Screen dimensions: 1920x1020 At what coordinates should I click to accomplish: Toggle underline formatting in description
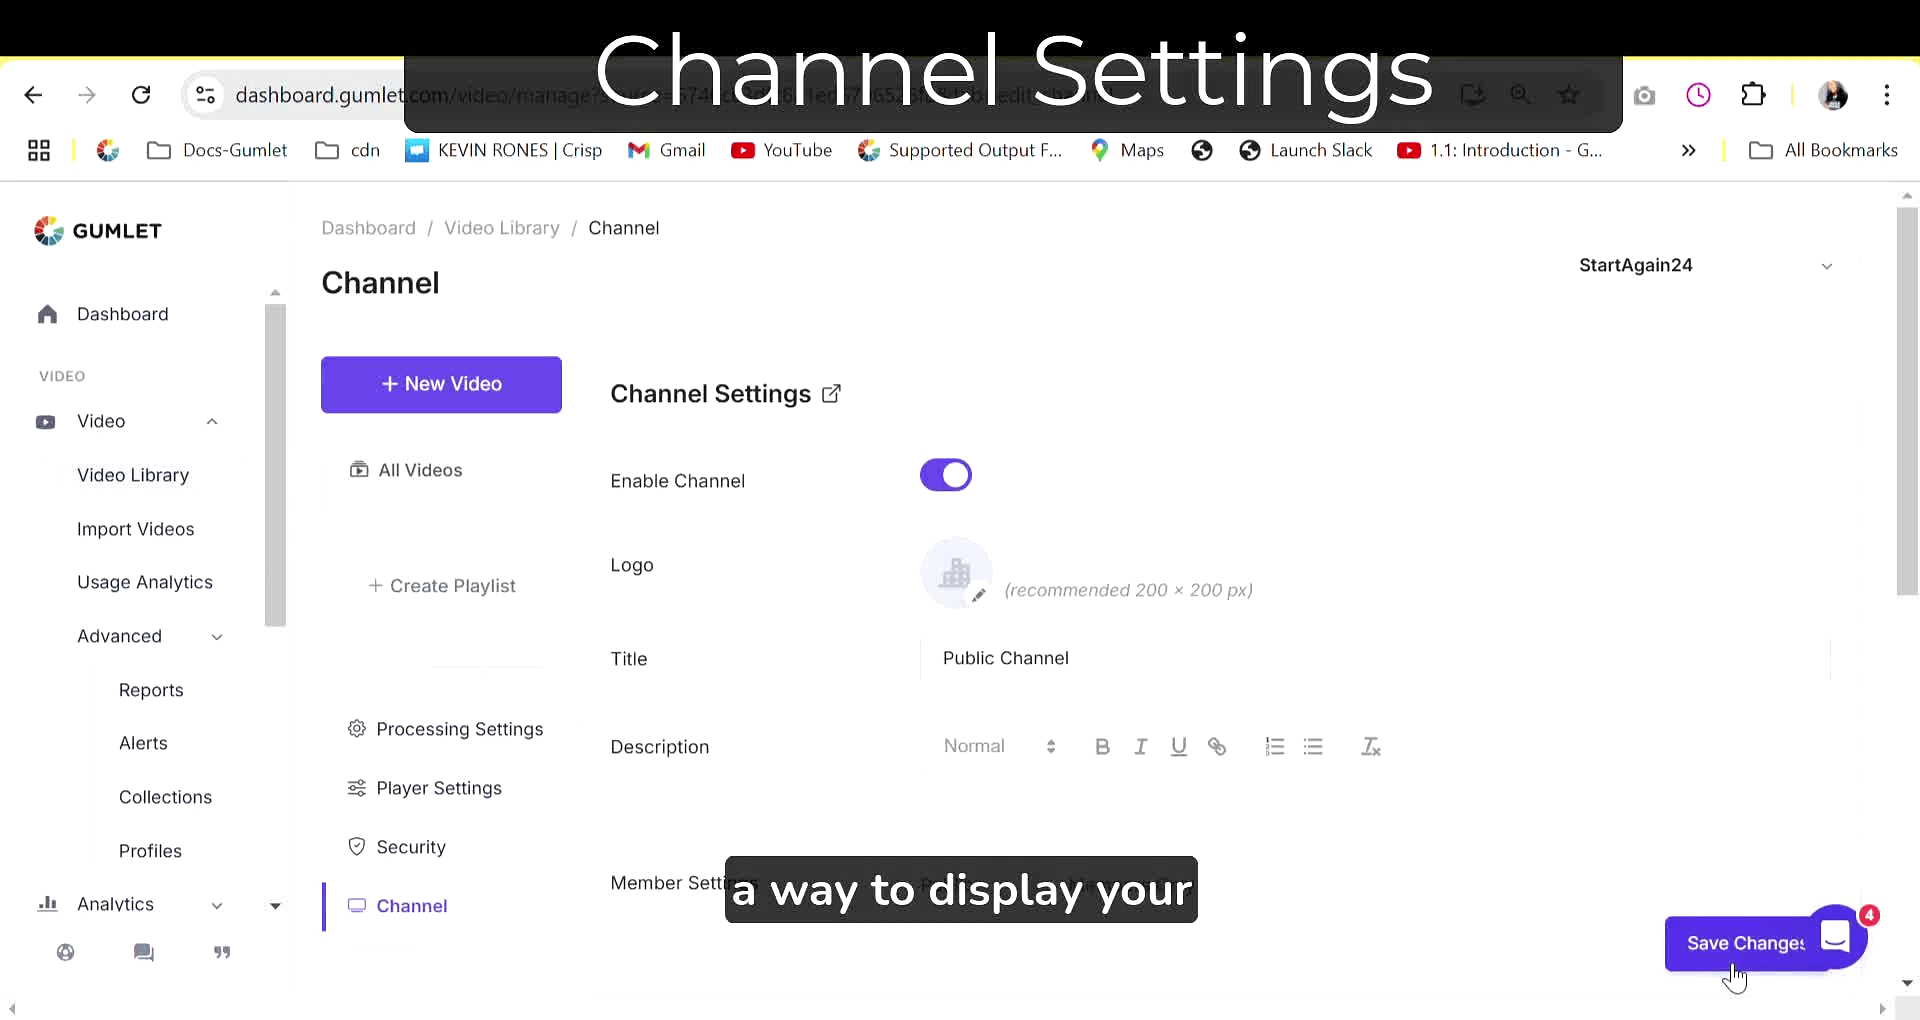[1179, 746]
